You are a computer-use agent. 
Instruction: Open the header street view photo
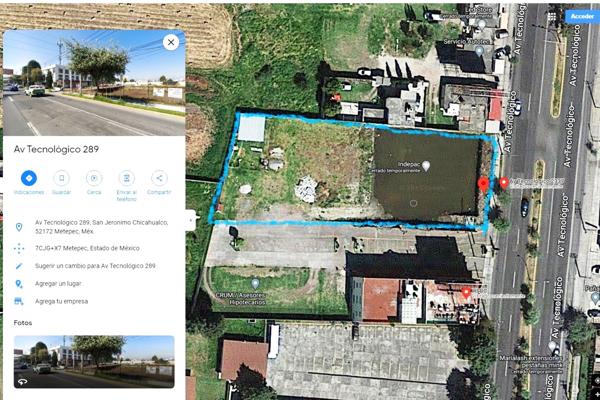pyautogui.click(x=94, y=83)
